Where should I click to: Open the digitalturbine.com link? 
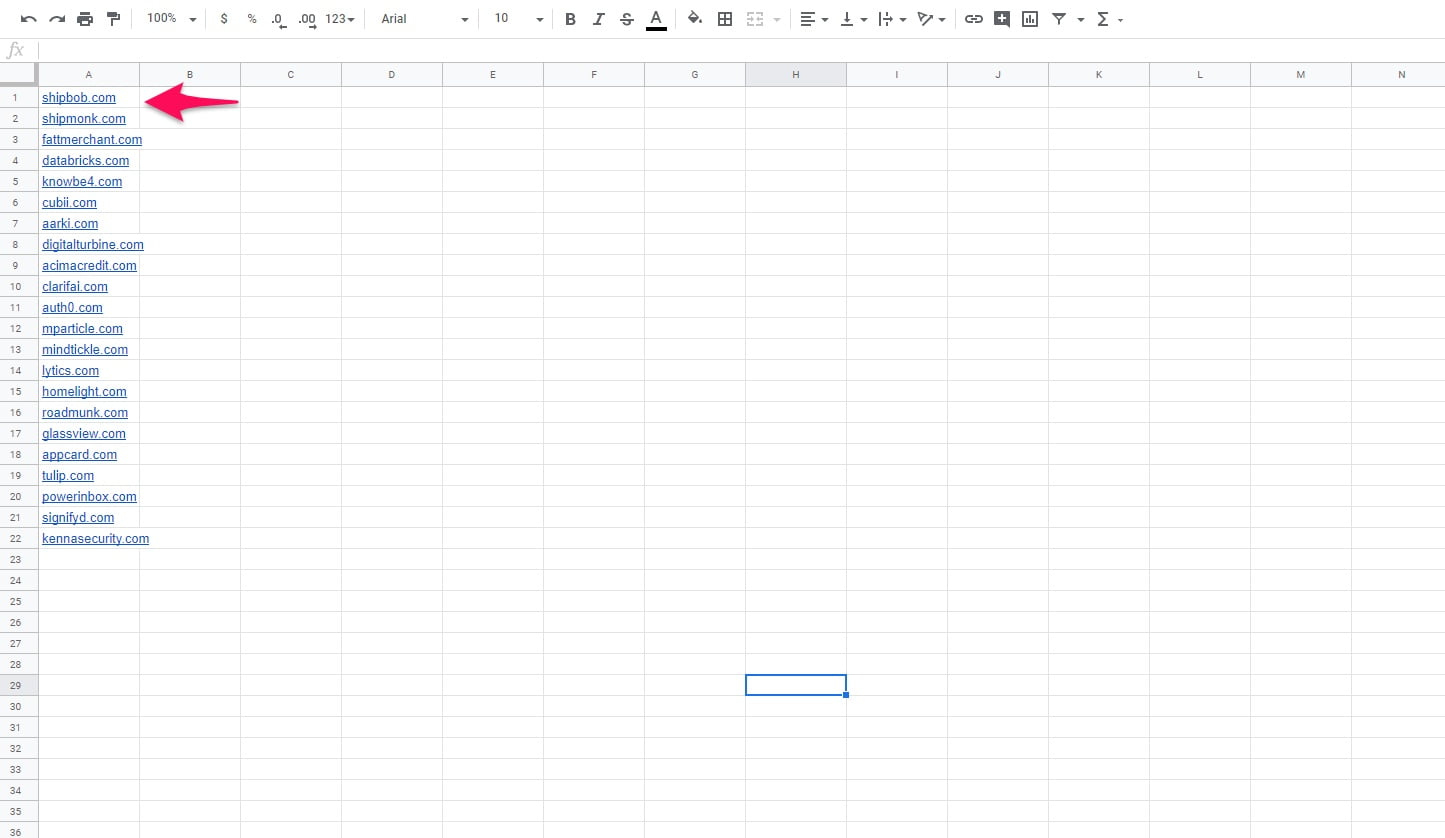[x=93, y=244]
